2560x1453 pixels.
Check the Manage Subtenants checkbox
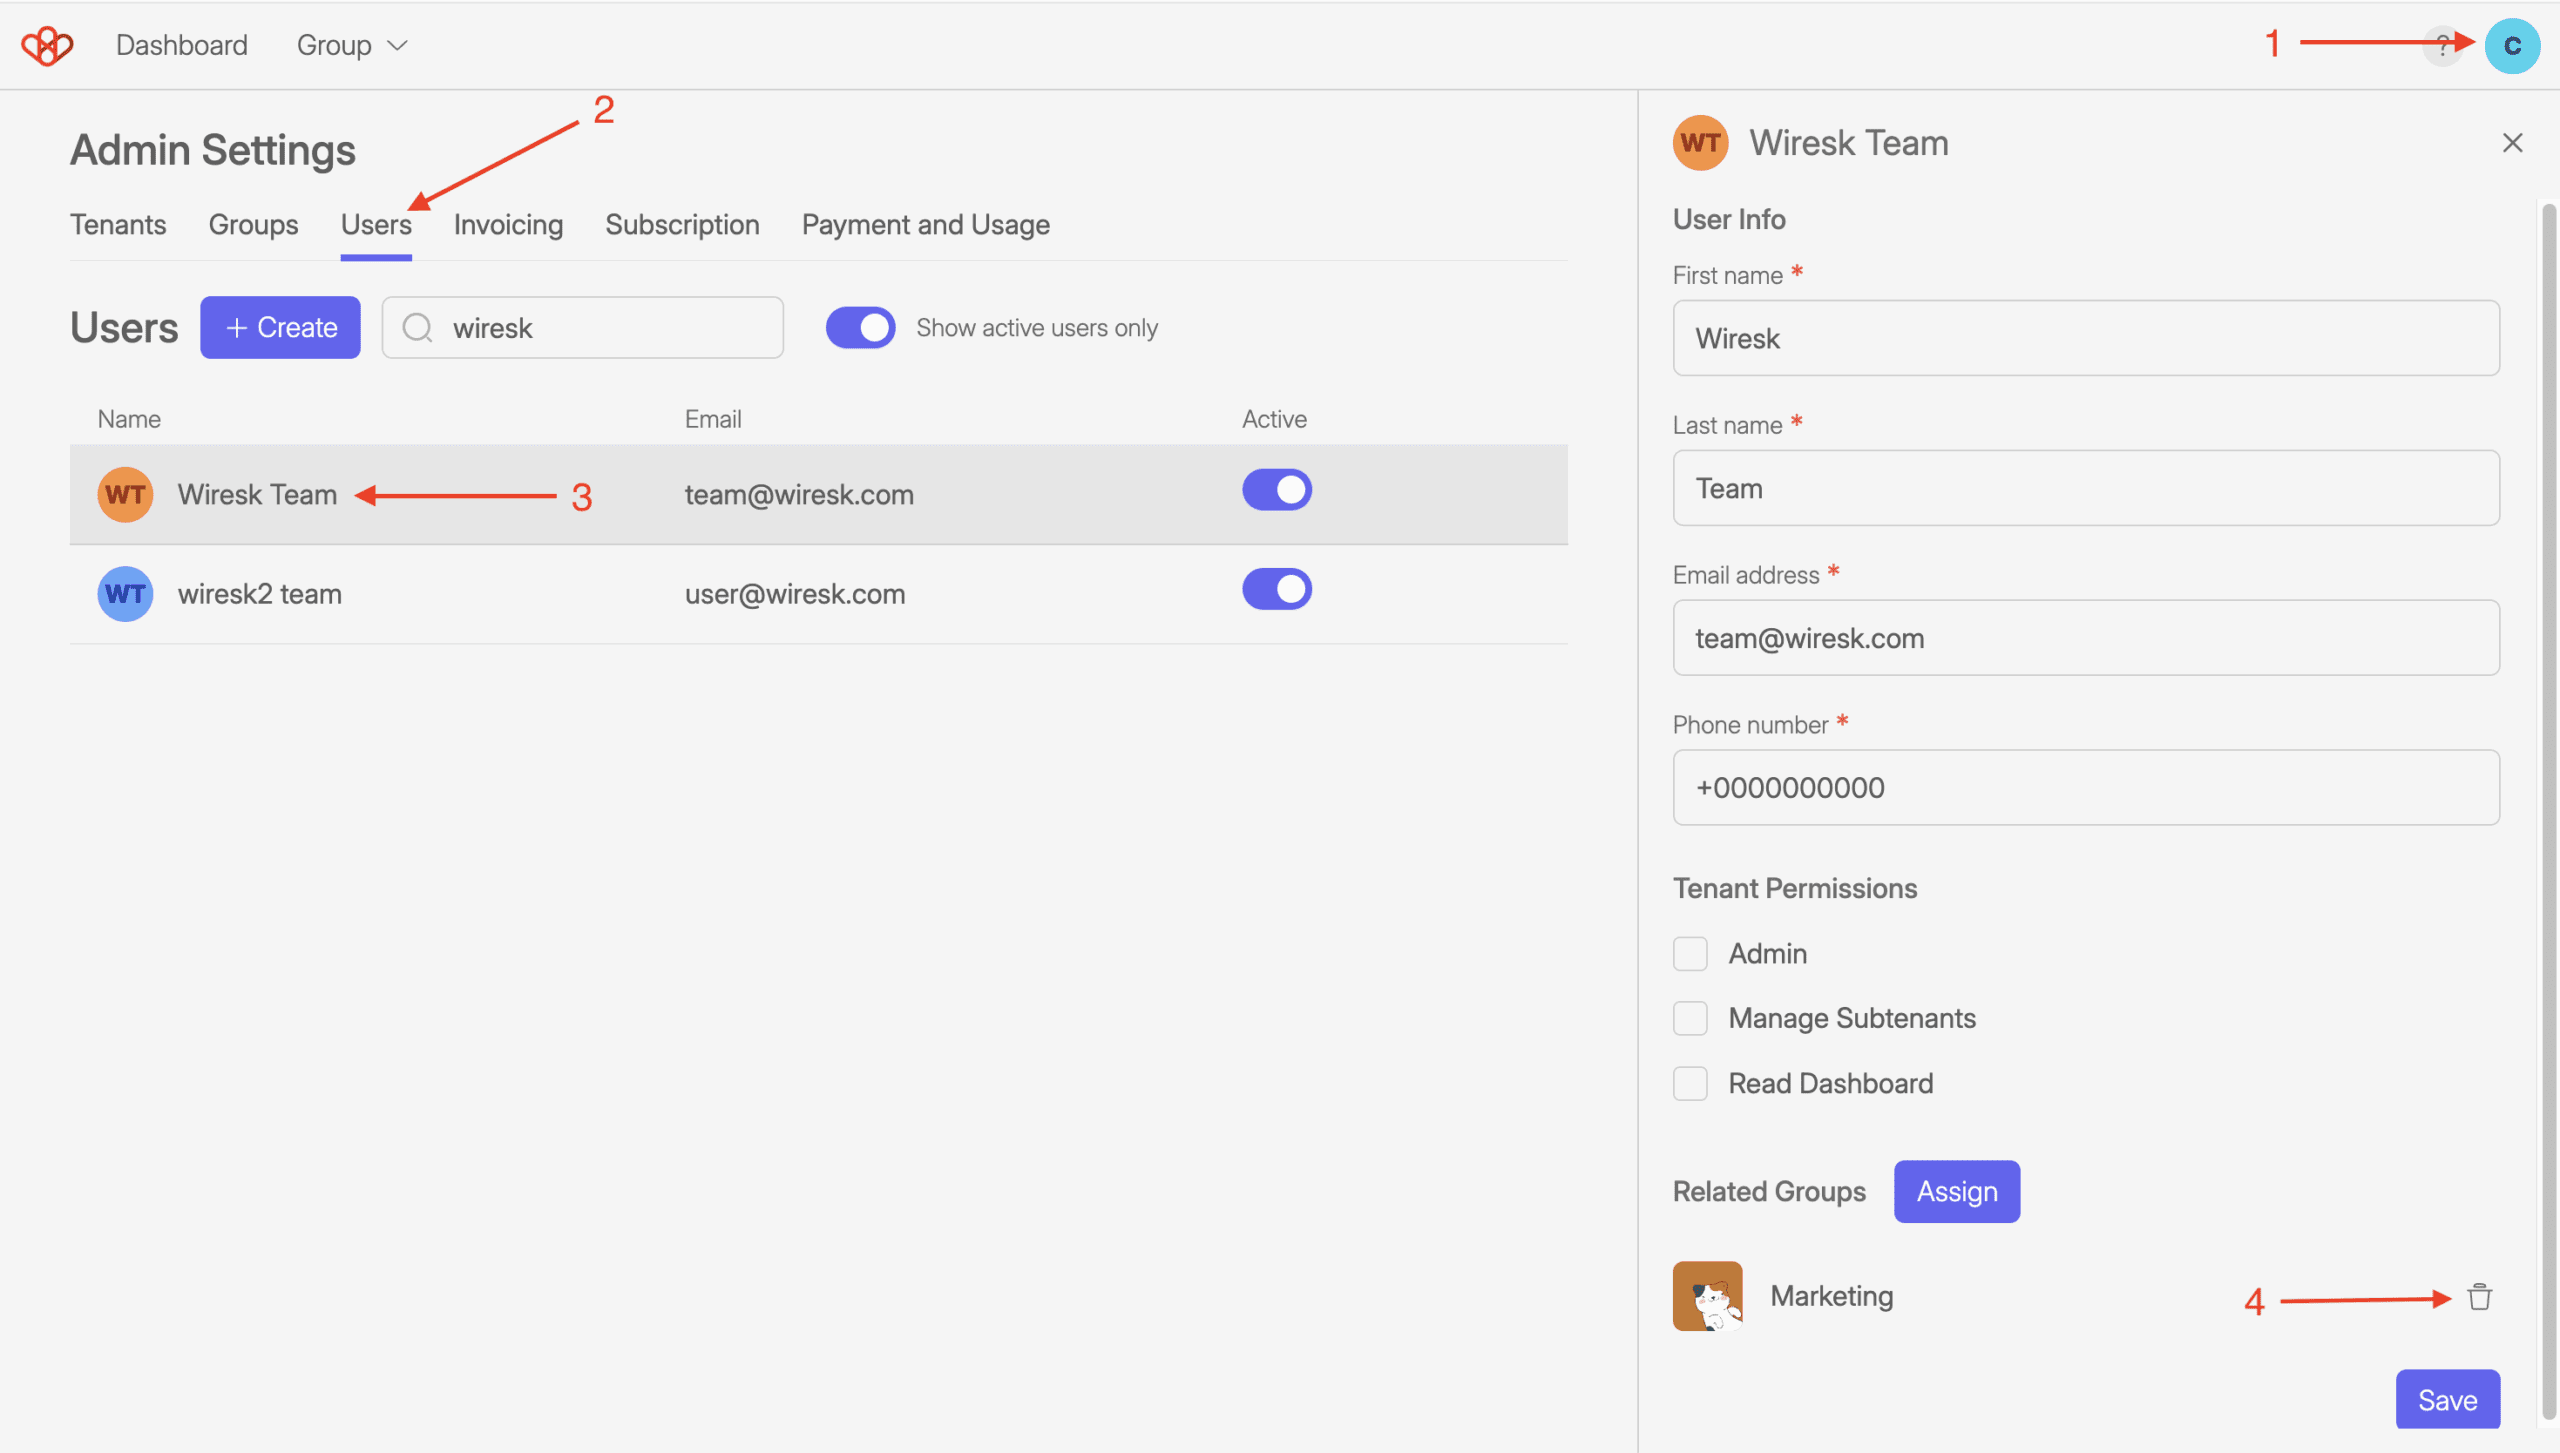pyautogui.click(x=1690, y=1019)
